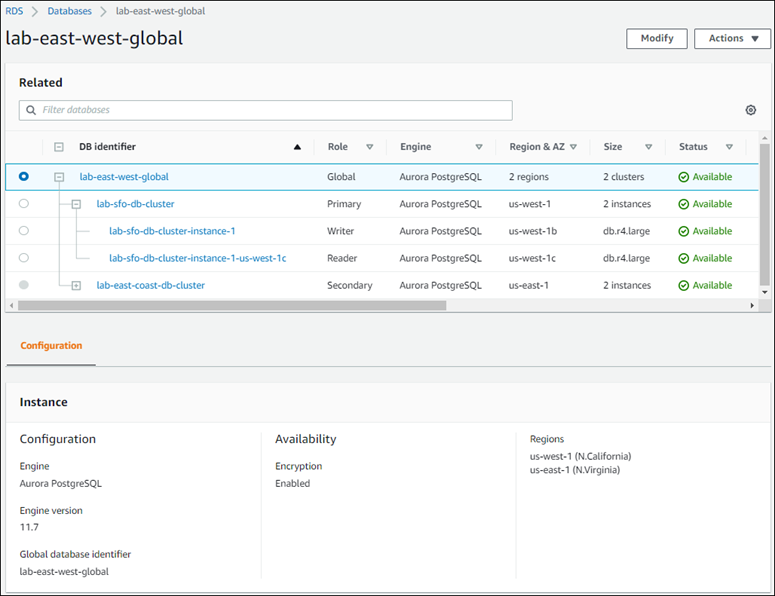Collapse all rows via header minus icon

point(59,147)
